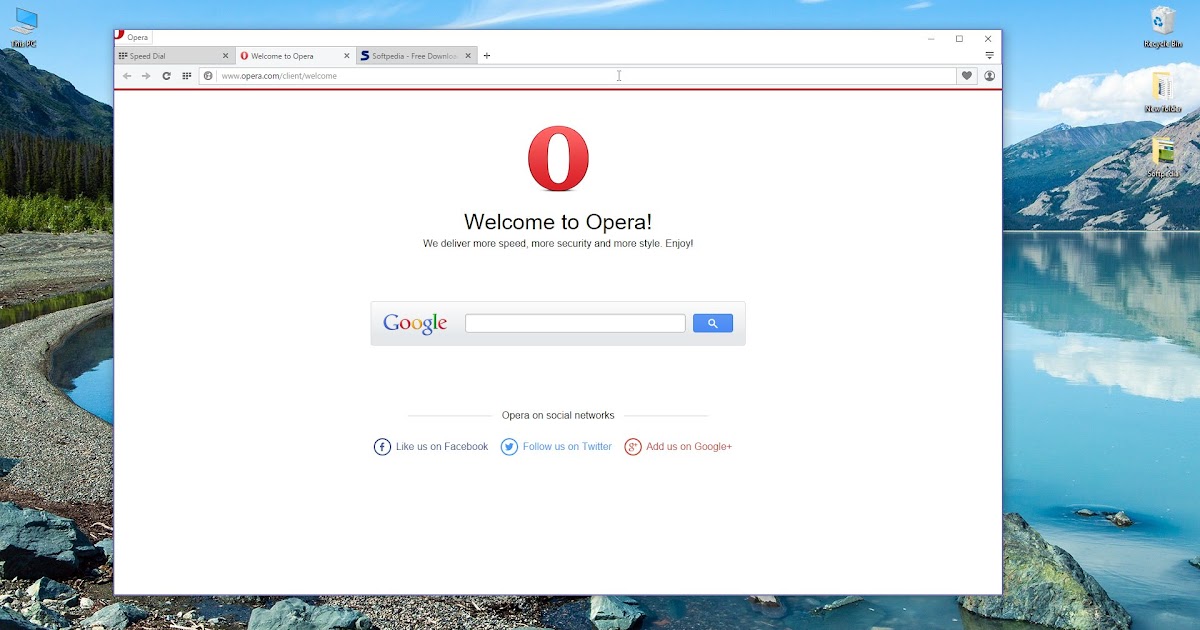This screenshot has height=630, width=1200.
Task: Open Follow us on Twitter link
Action: [x=567, y=447]
